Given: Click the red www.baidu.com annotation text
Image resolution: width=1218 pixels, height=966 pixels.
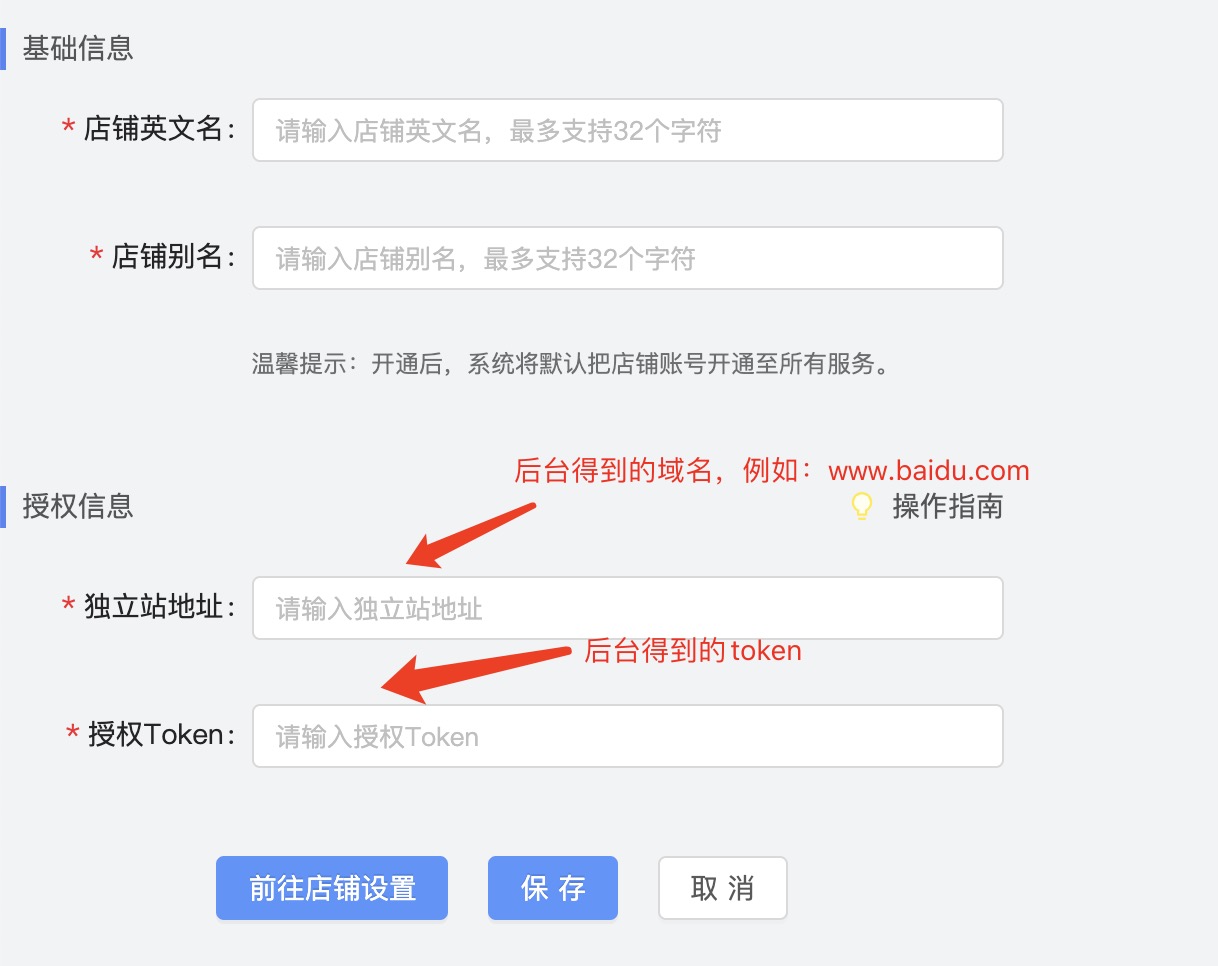Looking at the screenshot, I should pos(929,471).
